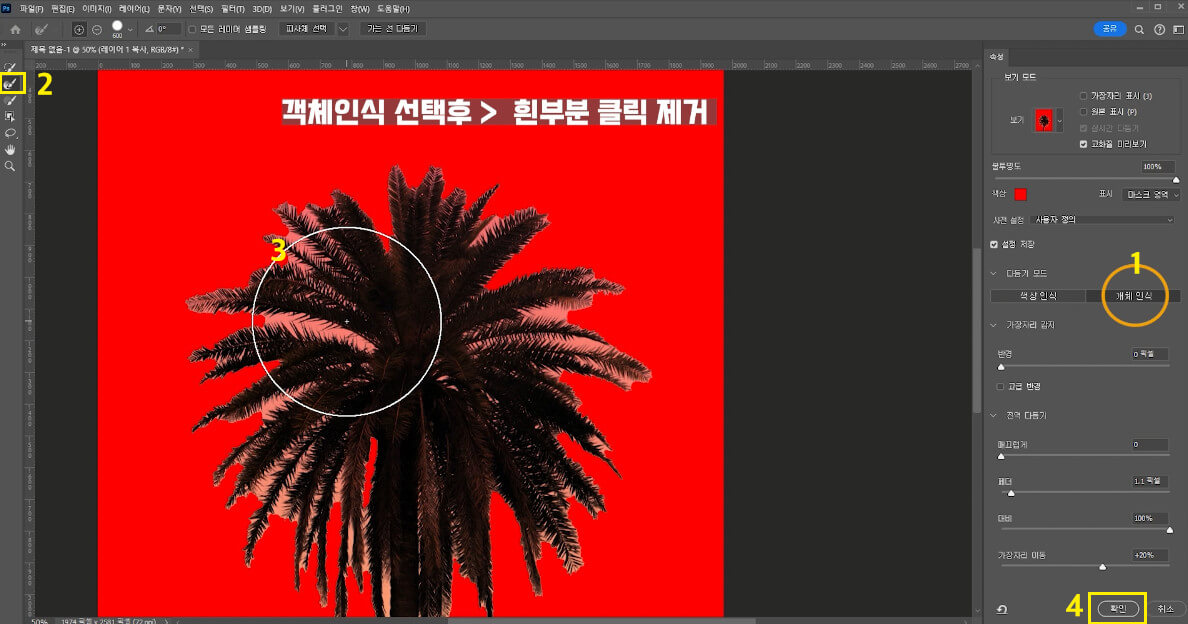1188x624 pixels.
Task: Enable the 가장자리 표시 checkbox
Action: (1083, 96)
